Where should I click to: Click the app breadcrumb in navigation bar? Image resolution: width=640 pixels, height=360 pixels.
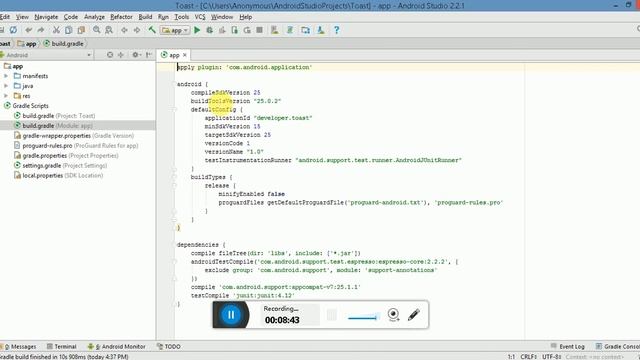click(x=27, y=44)
